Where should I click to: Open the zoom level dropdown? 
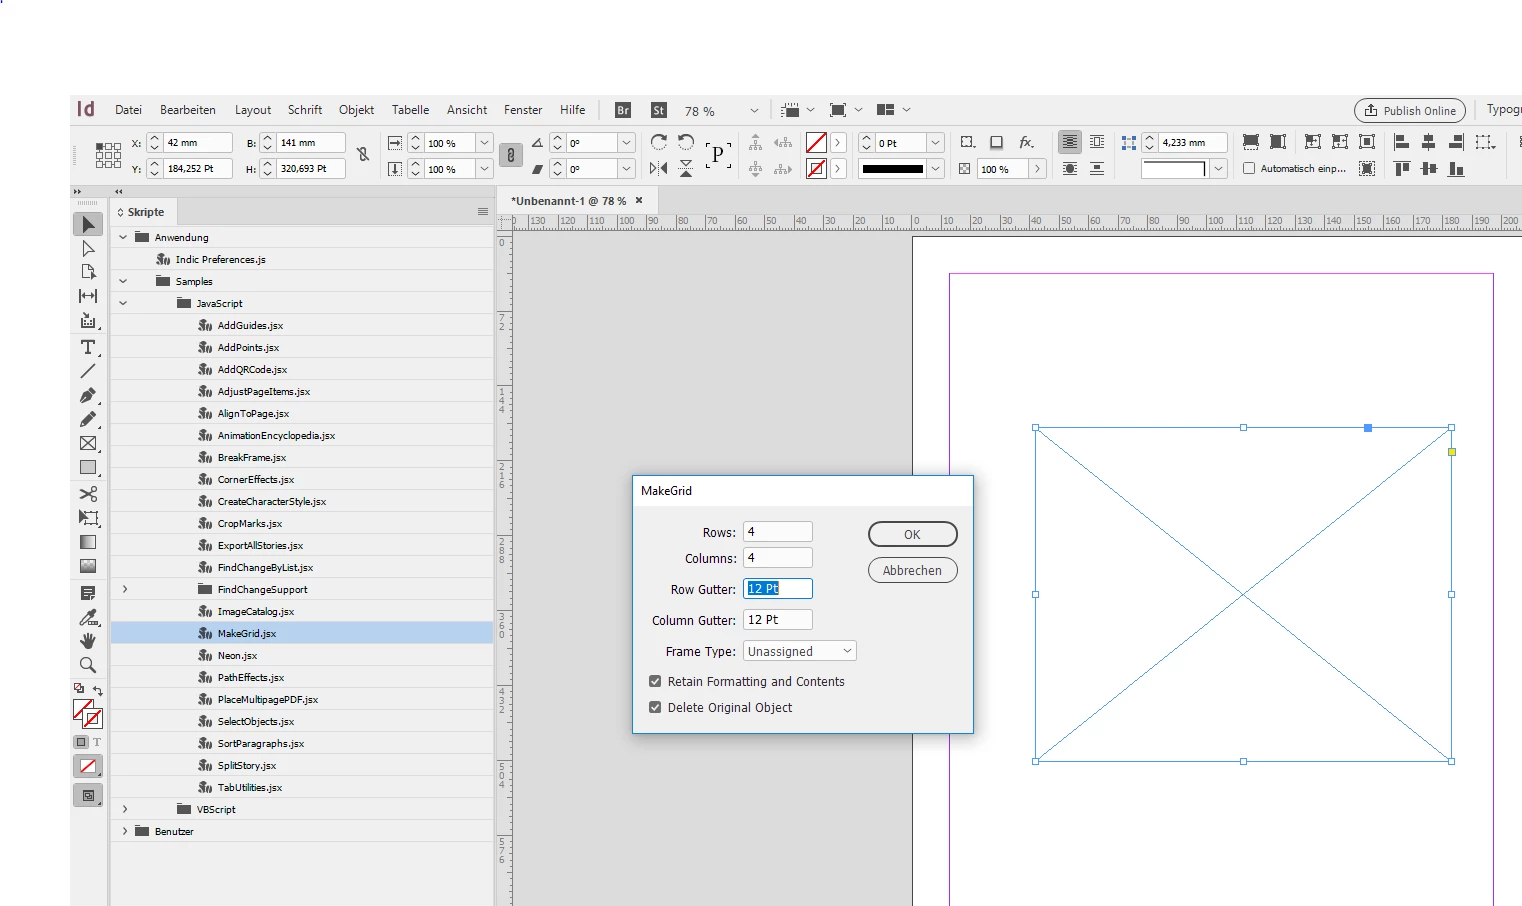point(754,111)
